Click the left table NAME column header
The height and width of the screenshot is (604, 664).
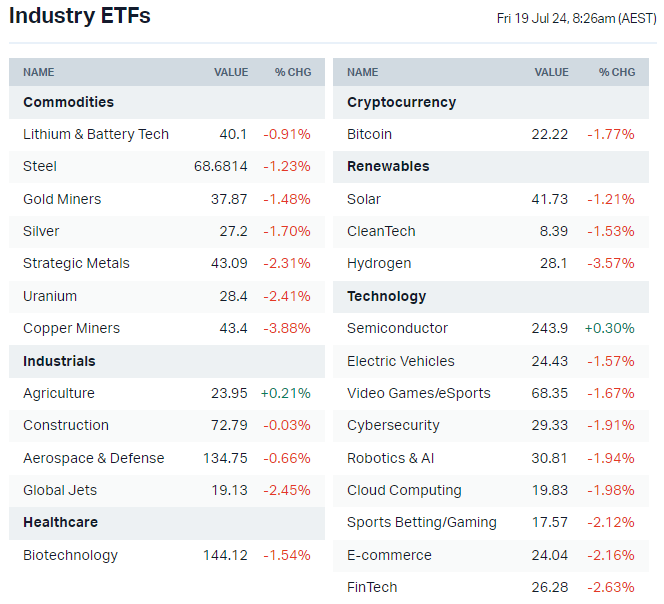click(39, 72)
